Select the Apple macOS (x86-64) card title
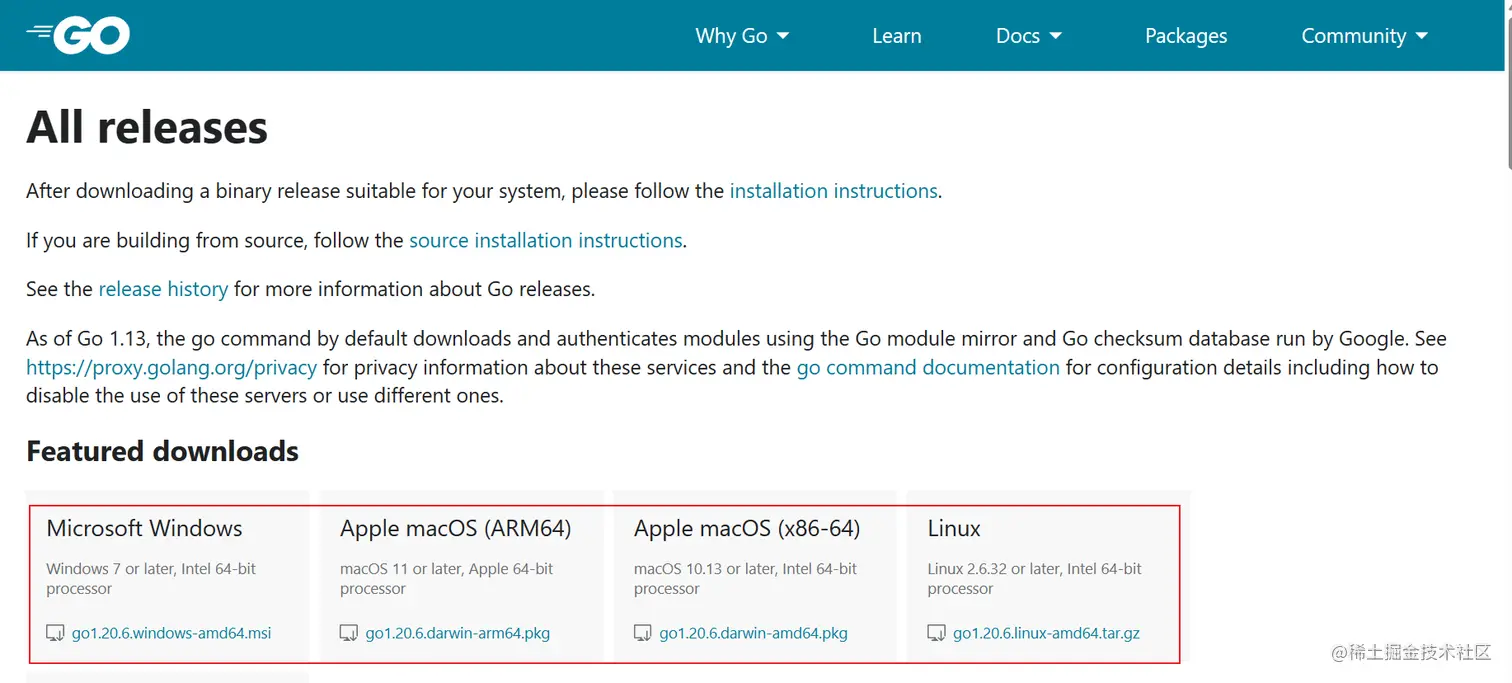This screenshot has height=683, width=1512. pyautogui.click(x=747, y=528)
